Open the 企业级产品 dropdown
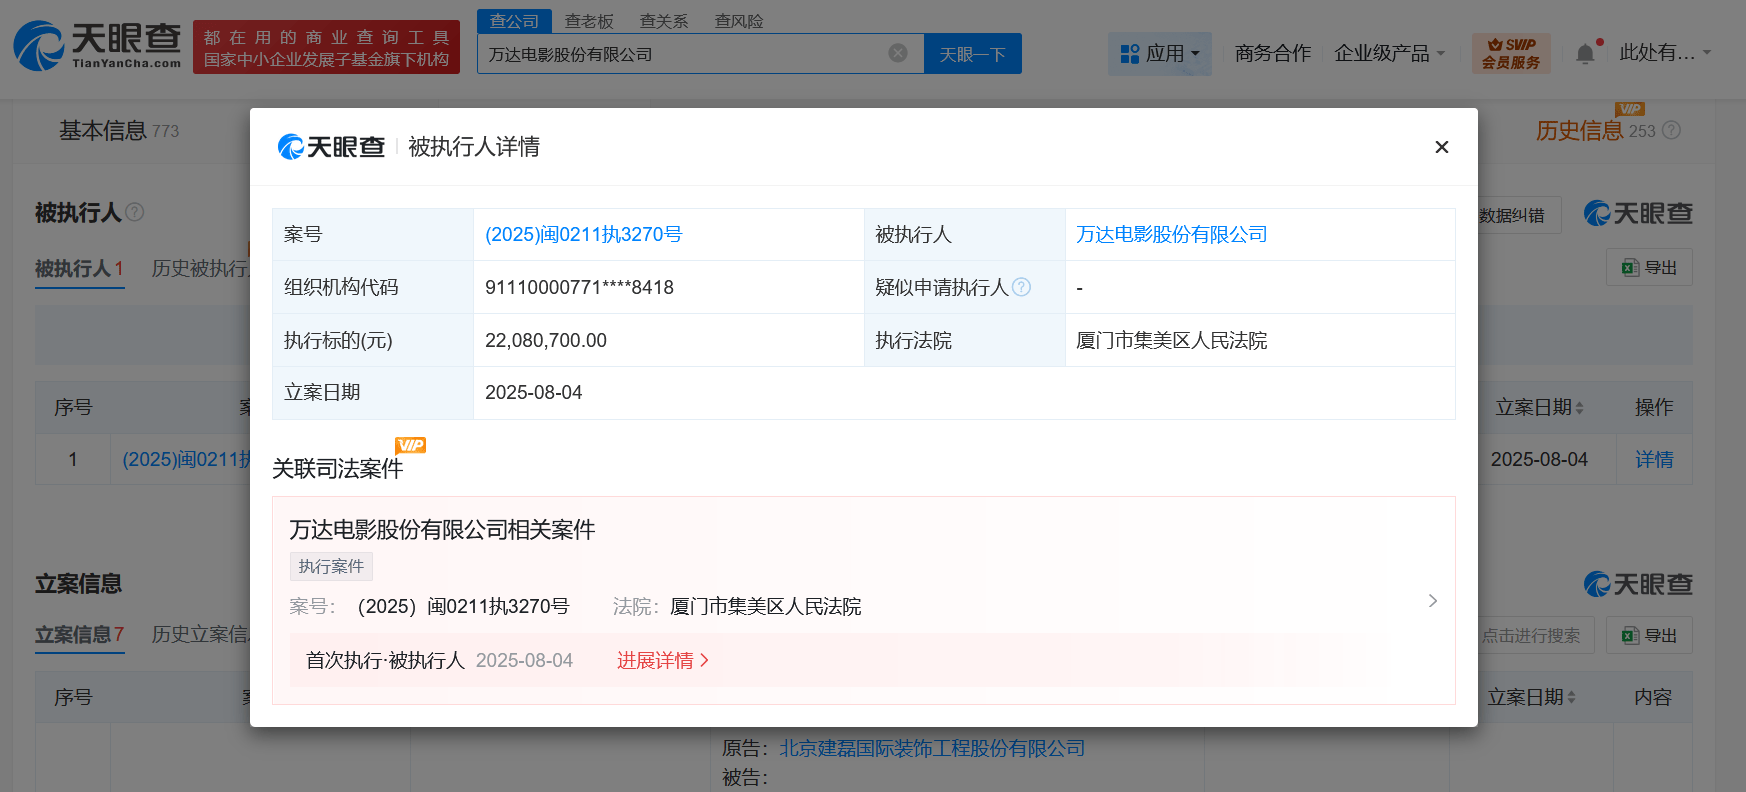Image resolution: width=1746 pixels, height=792 pixels. [x=1389, y=54]
